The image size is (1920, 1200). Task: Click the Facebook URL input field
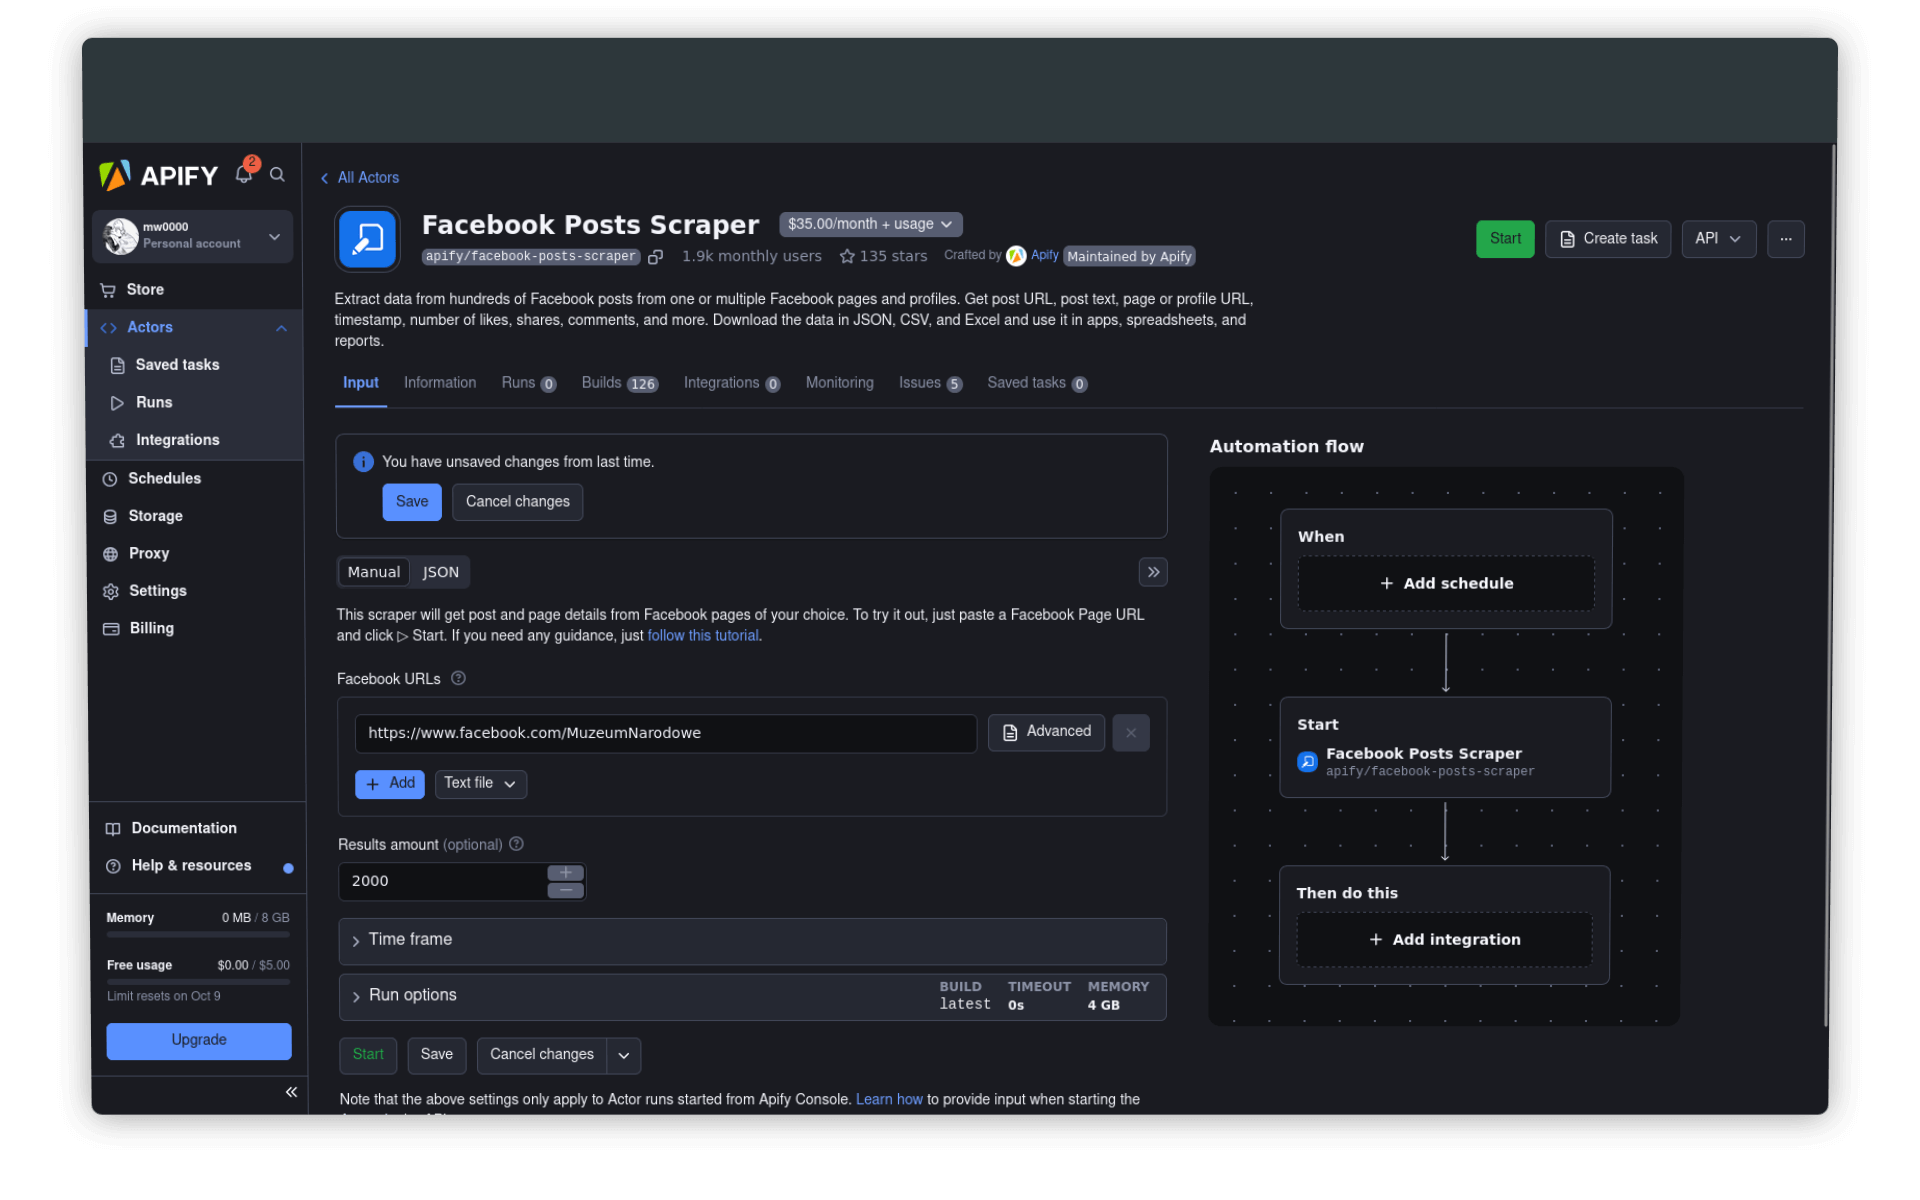666,733
